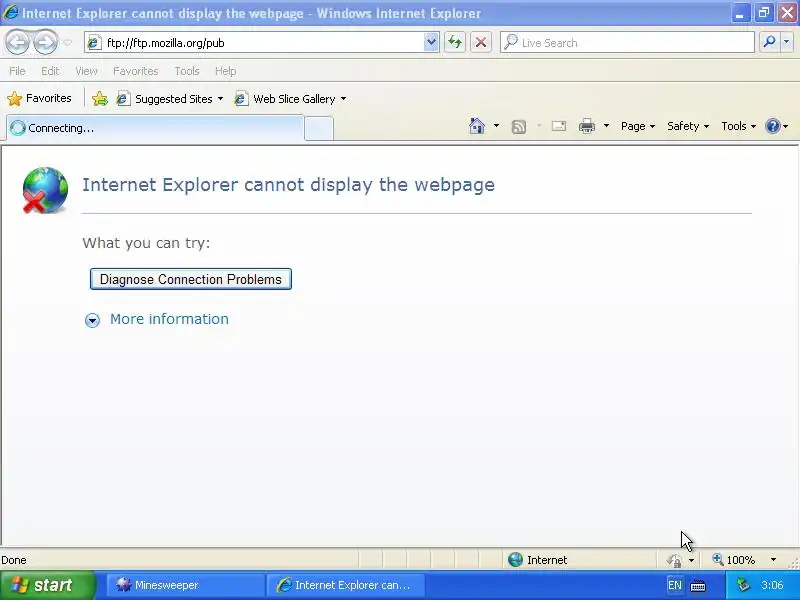This screenshot has width=800, height=600.
Task: Expand the More information arrow icon
Action: point(92,320)
